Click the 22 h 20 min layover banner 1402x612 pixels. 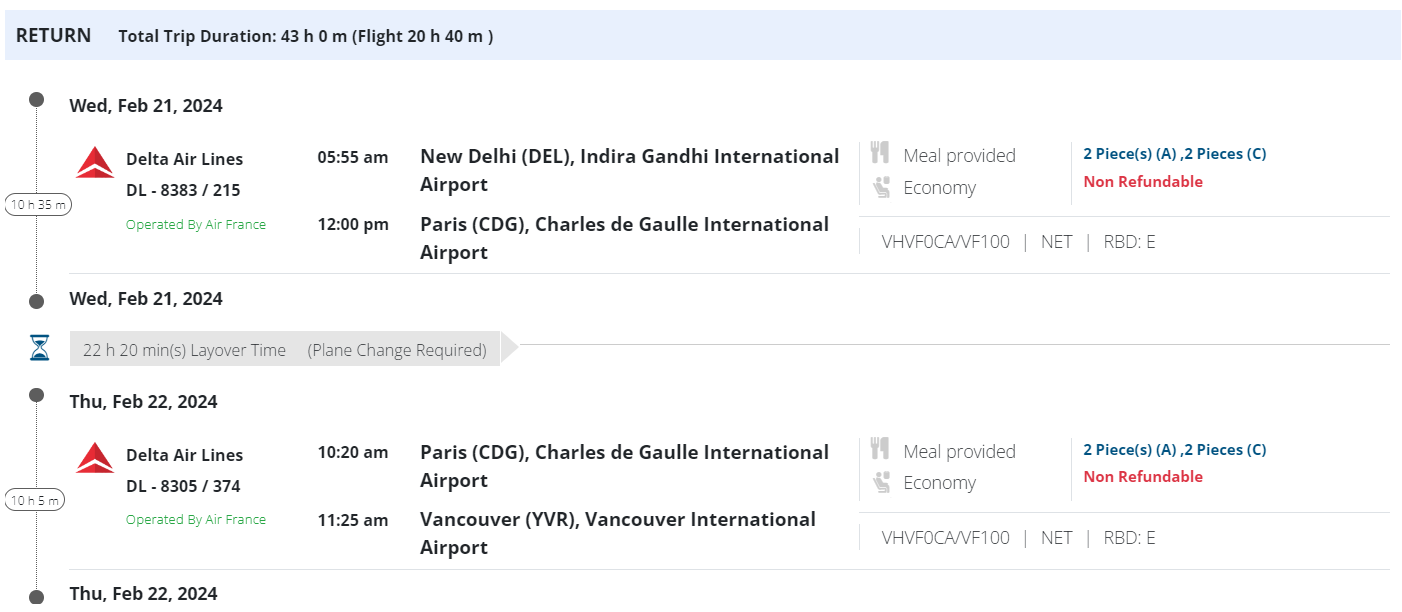coord(284,350)
